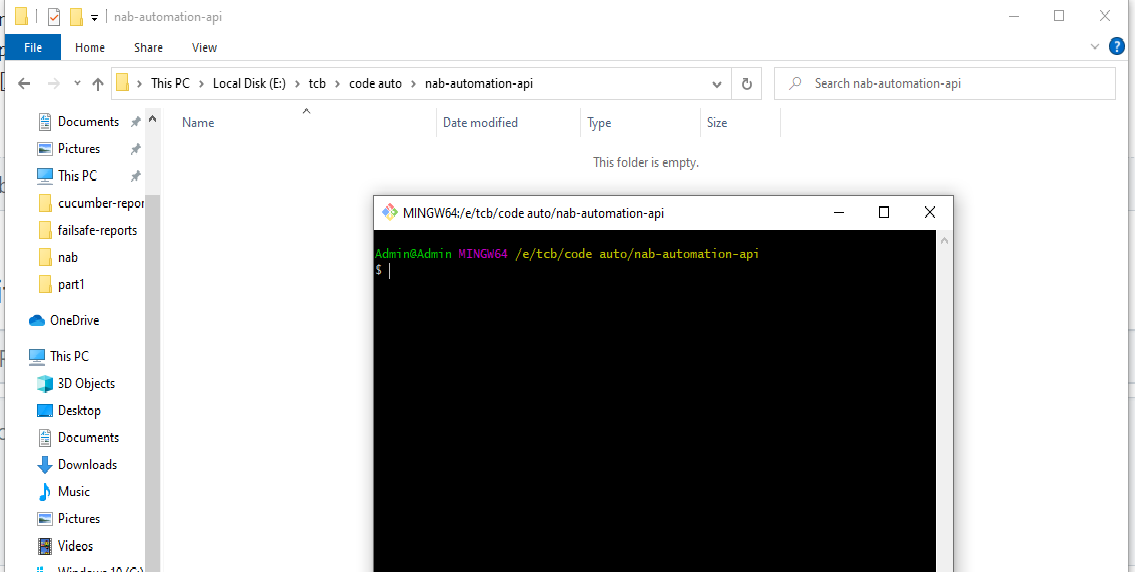
Task: Select 'nab-automation-api' breadcrumb segment
Action: [479, 84]
